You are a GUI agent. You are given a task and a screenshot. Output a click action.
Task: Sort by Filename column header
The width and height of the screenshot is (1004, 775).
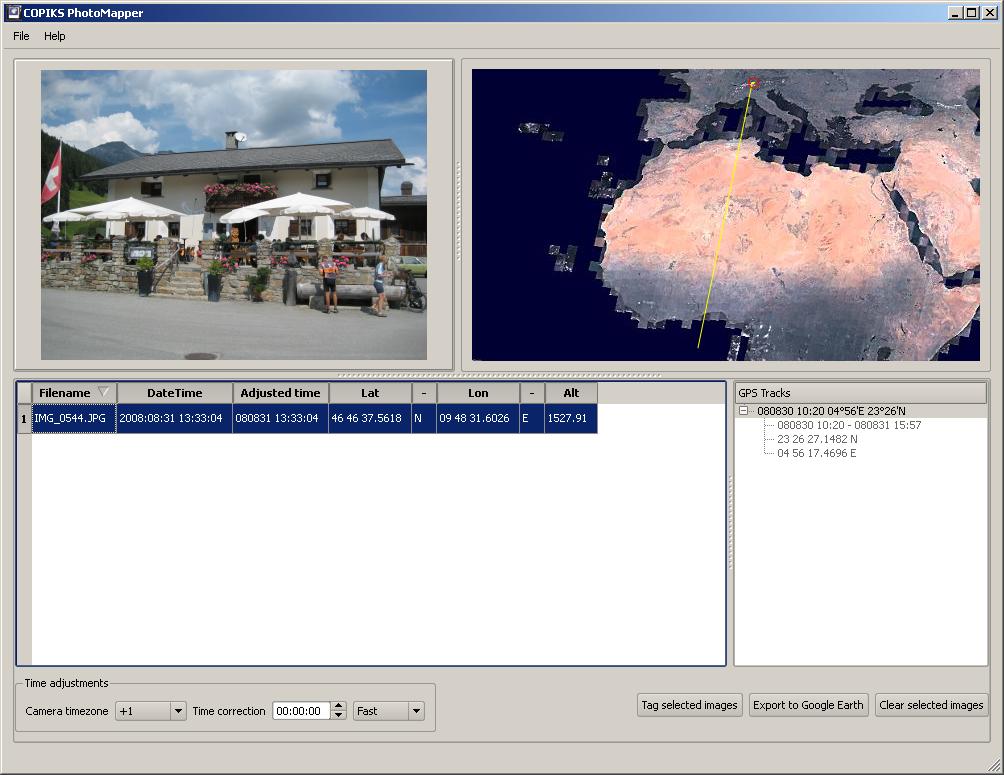(x=66, y=393)
